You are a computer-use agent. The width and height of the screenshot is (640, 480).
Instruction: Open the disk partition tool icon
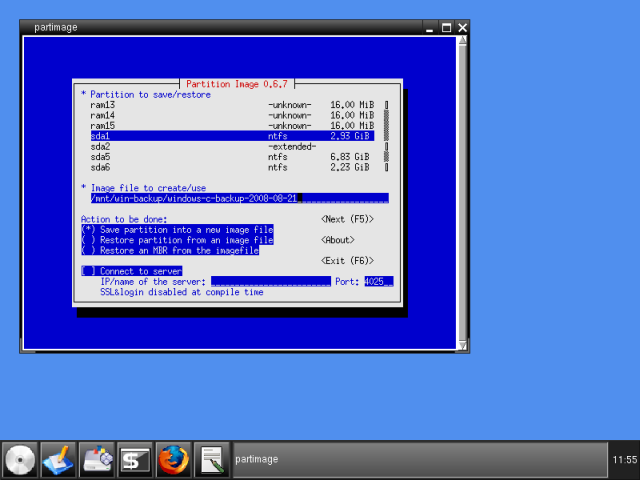(97, 460)
